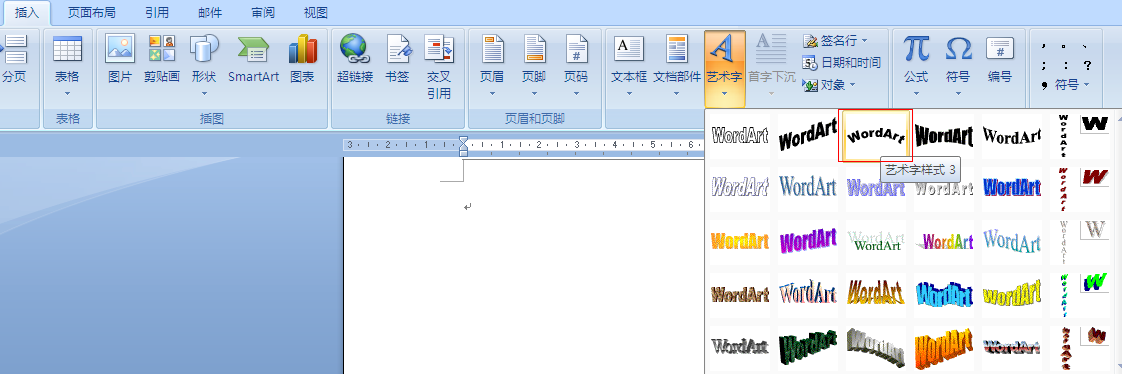Screen dimensions: 1122x374
Task: Switch to the 页面布局 tab
Action: coord(92,12)
